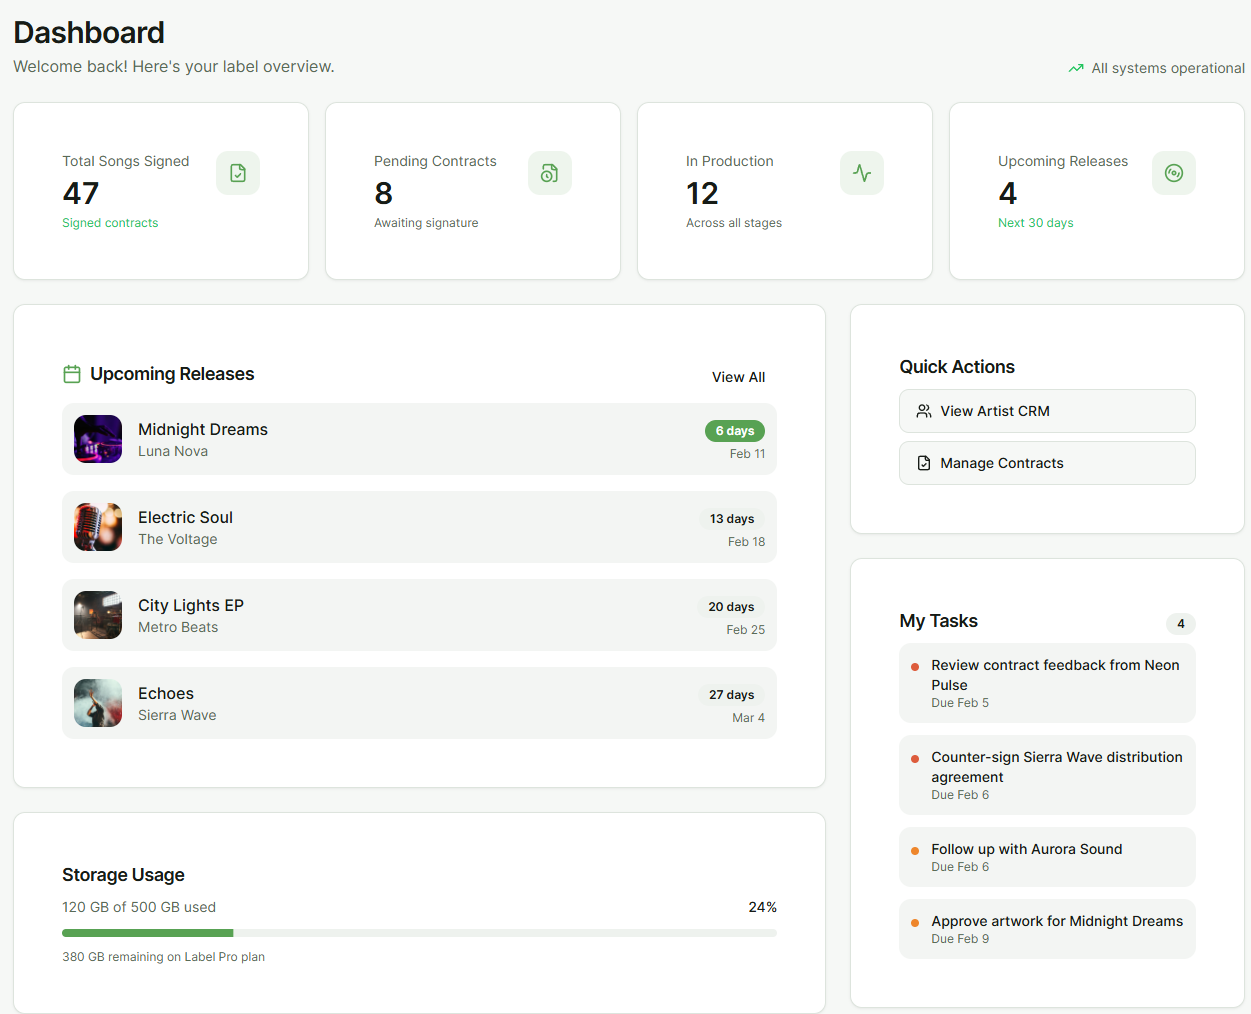The height and width of the screenshot is (1014, 1251).
Task: Click the file icon in Manage Contracts
Action: point(924,463)
